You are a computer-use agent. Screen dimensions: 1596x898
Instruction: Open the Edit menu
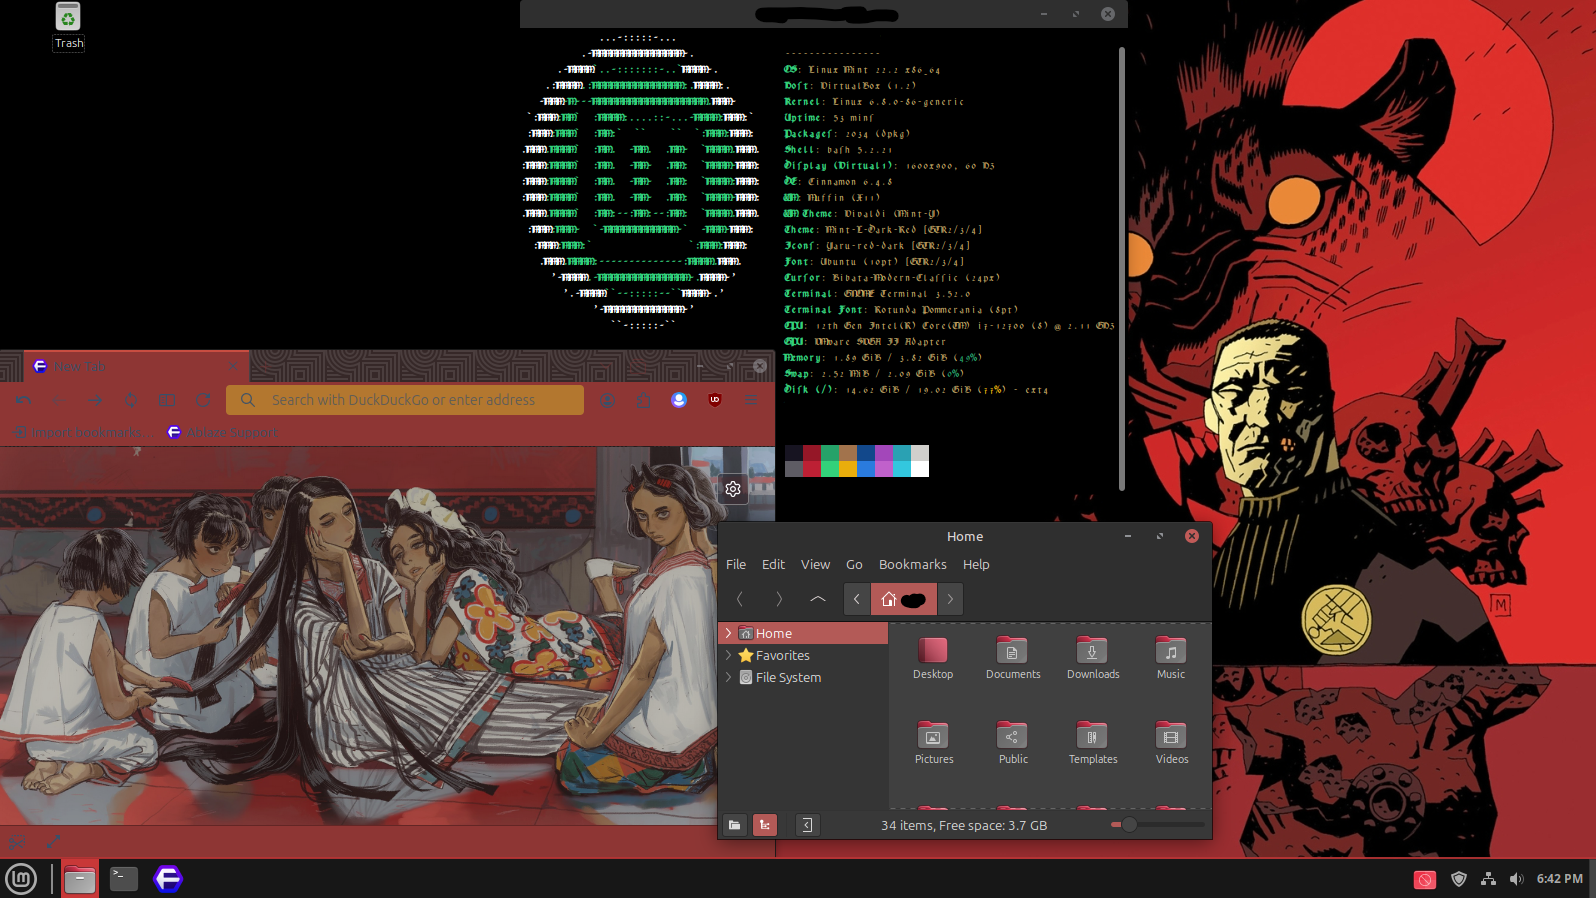773,564
